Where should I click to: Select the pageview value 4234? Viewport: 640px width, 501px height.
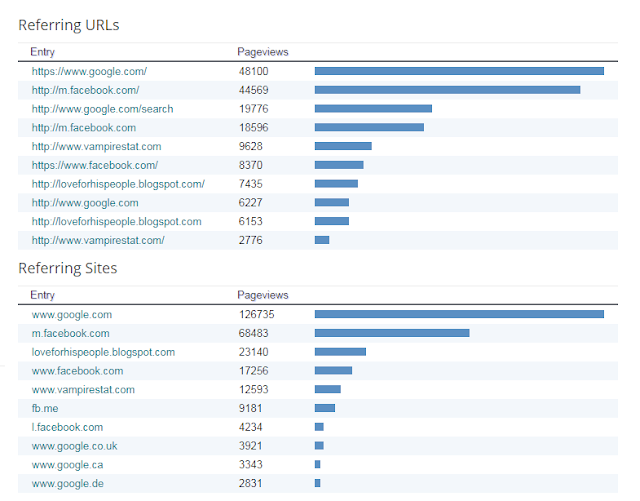tap(251, 428)
